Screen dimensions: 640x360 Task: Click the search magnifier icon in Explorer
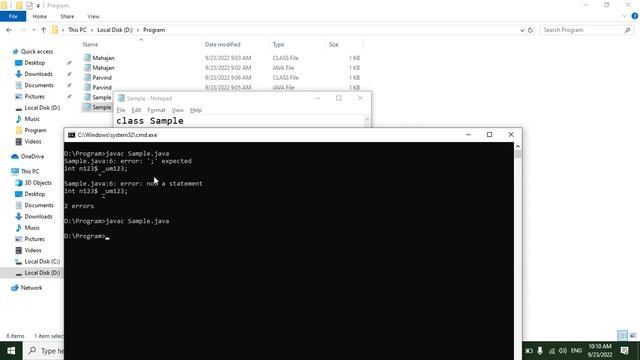click(x=628, y=30)
